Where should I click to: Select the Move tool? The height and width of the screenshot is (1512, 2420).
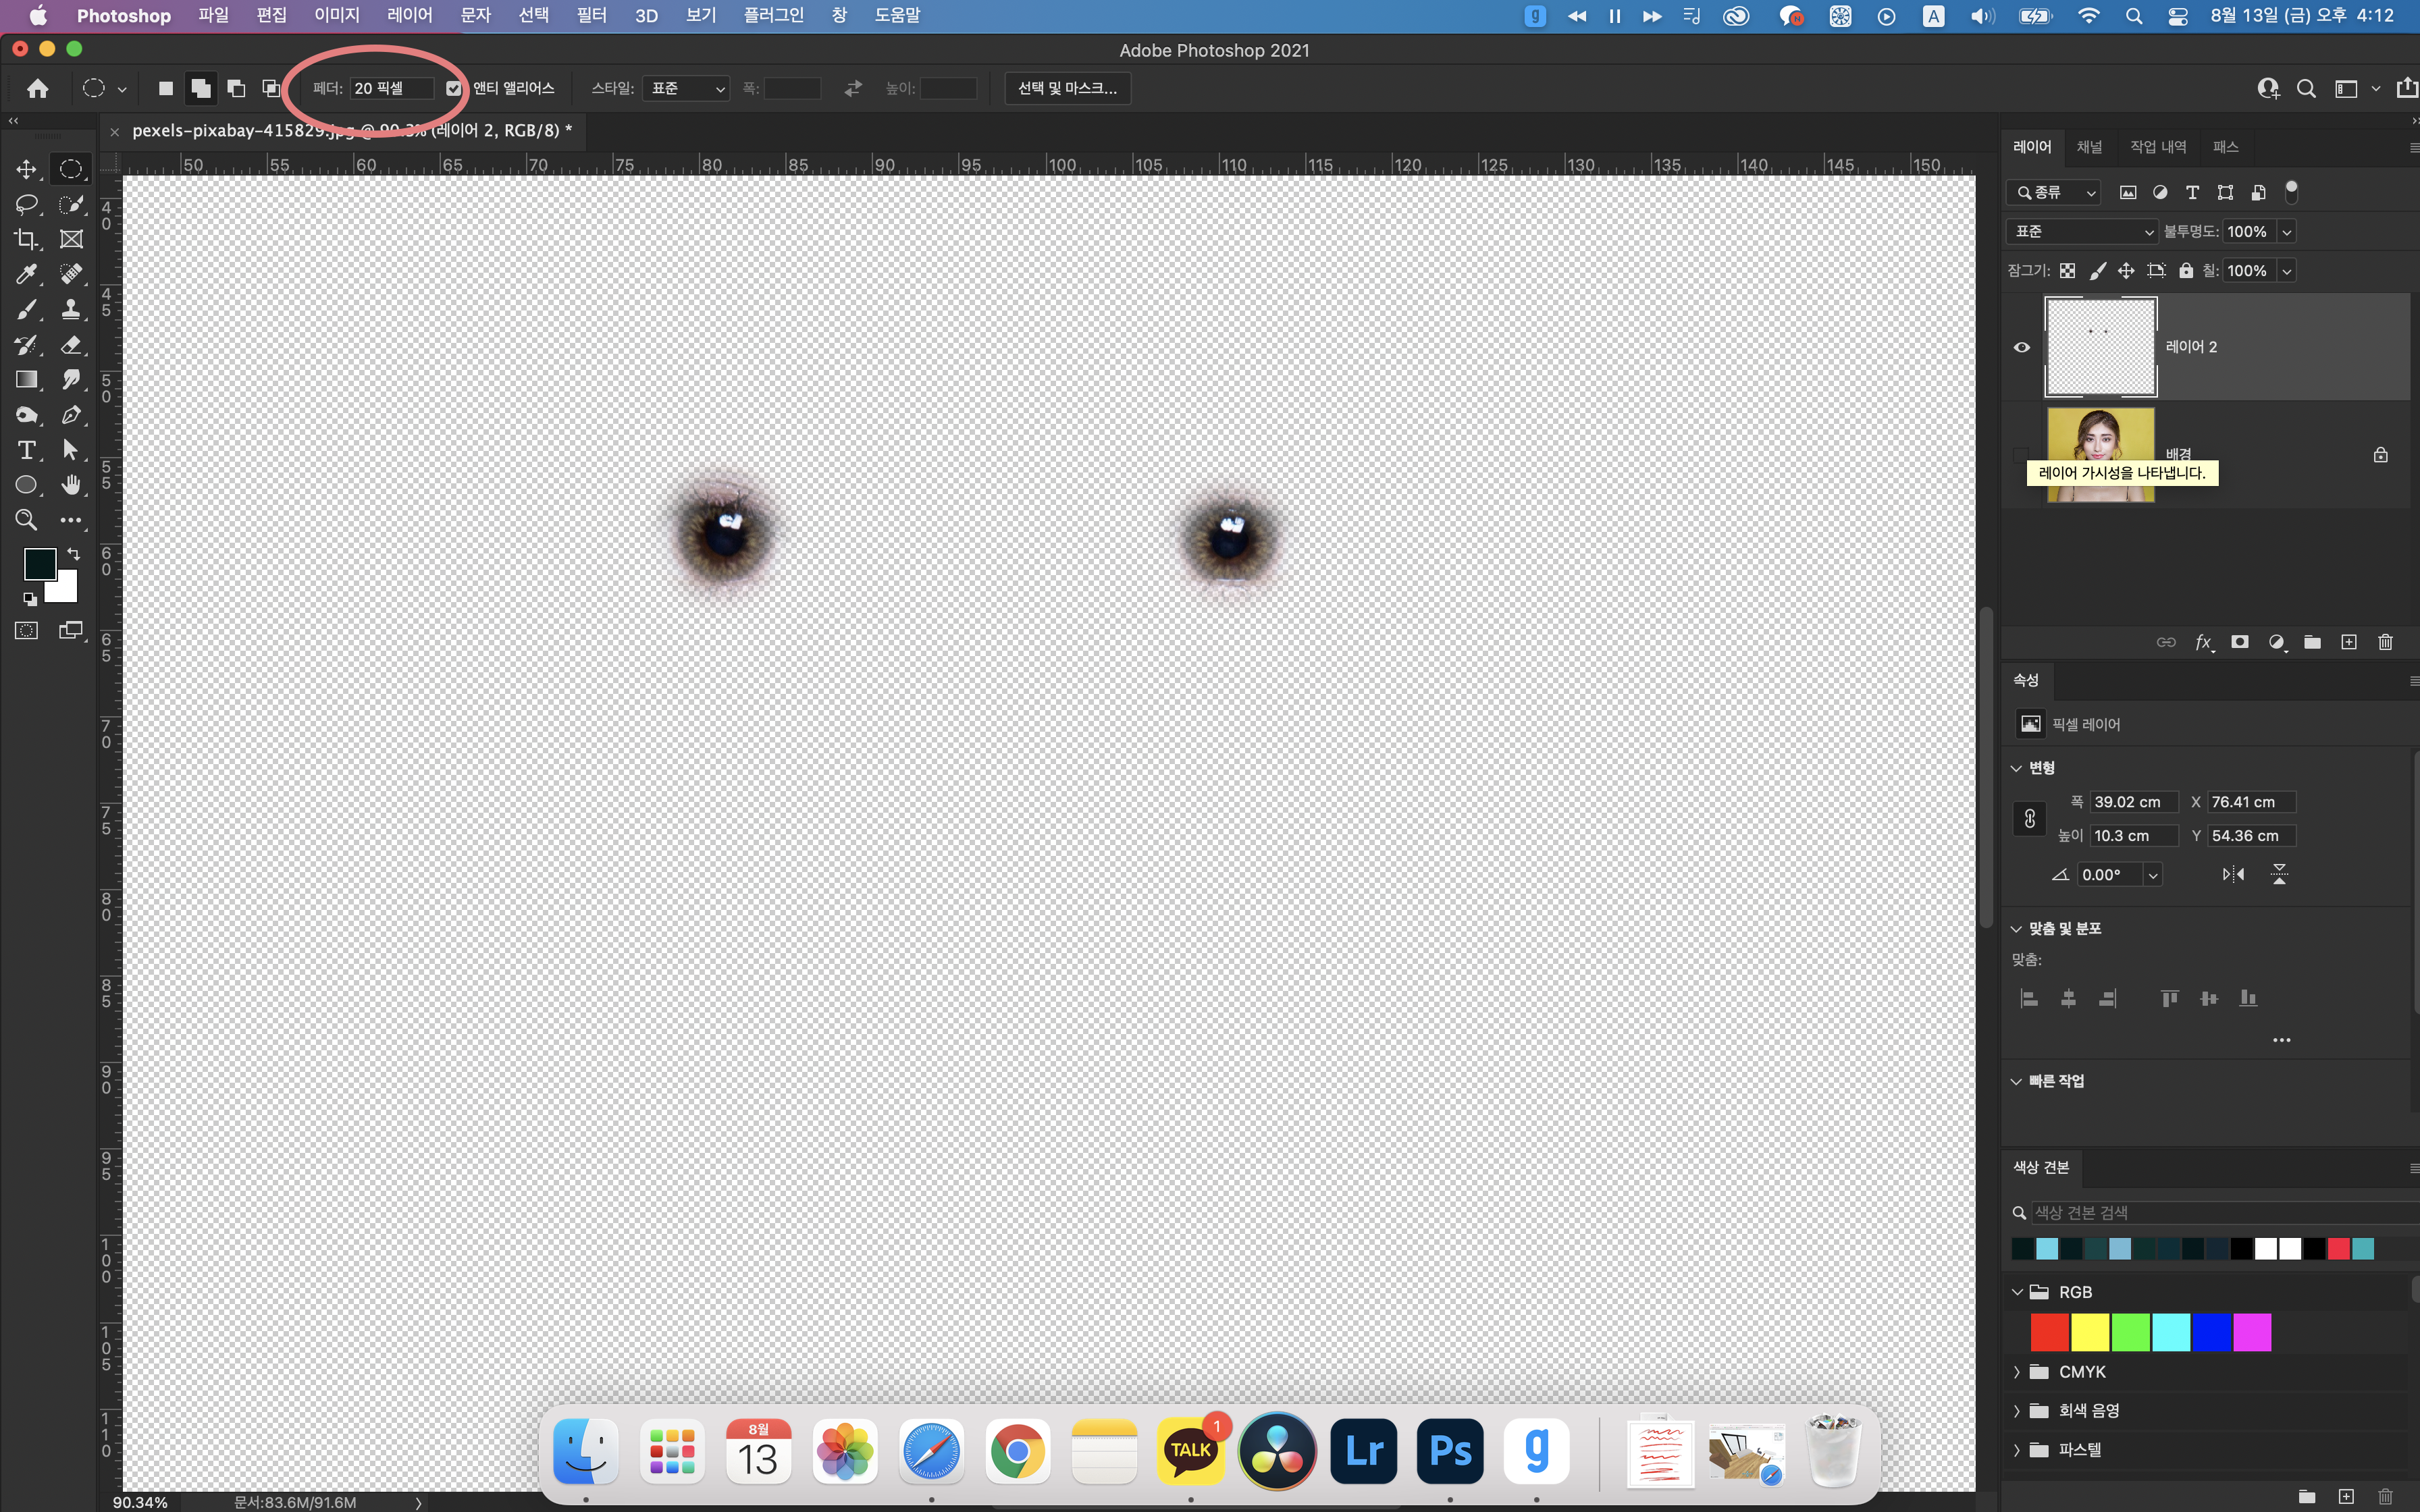[26, 169]
